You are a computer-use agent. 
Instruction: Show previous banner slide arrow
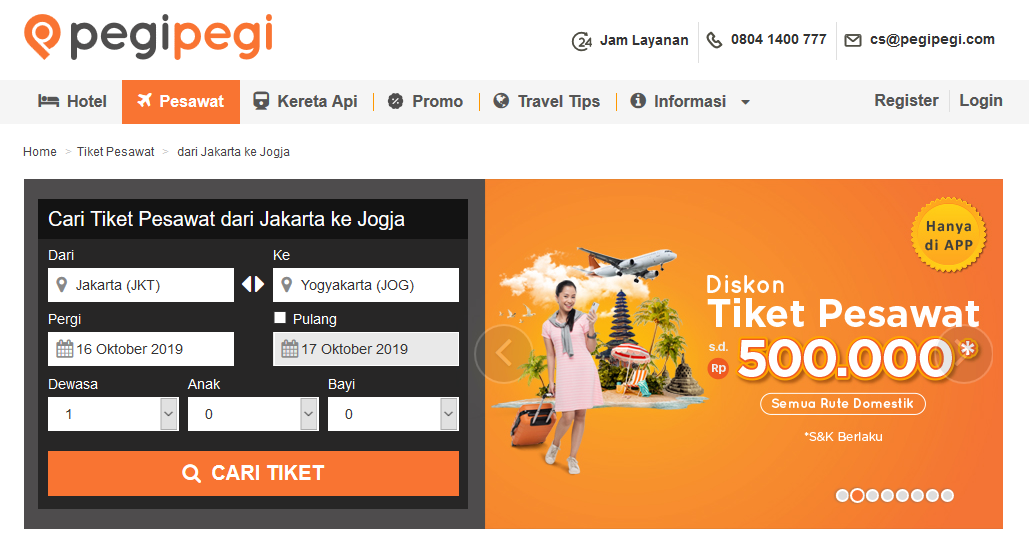coord(504,354)
